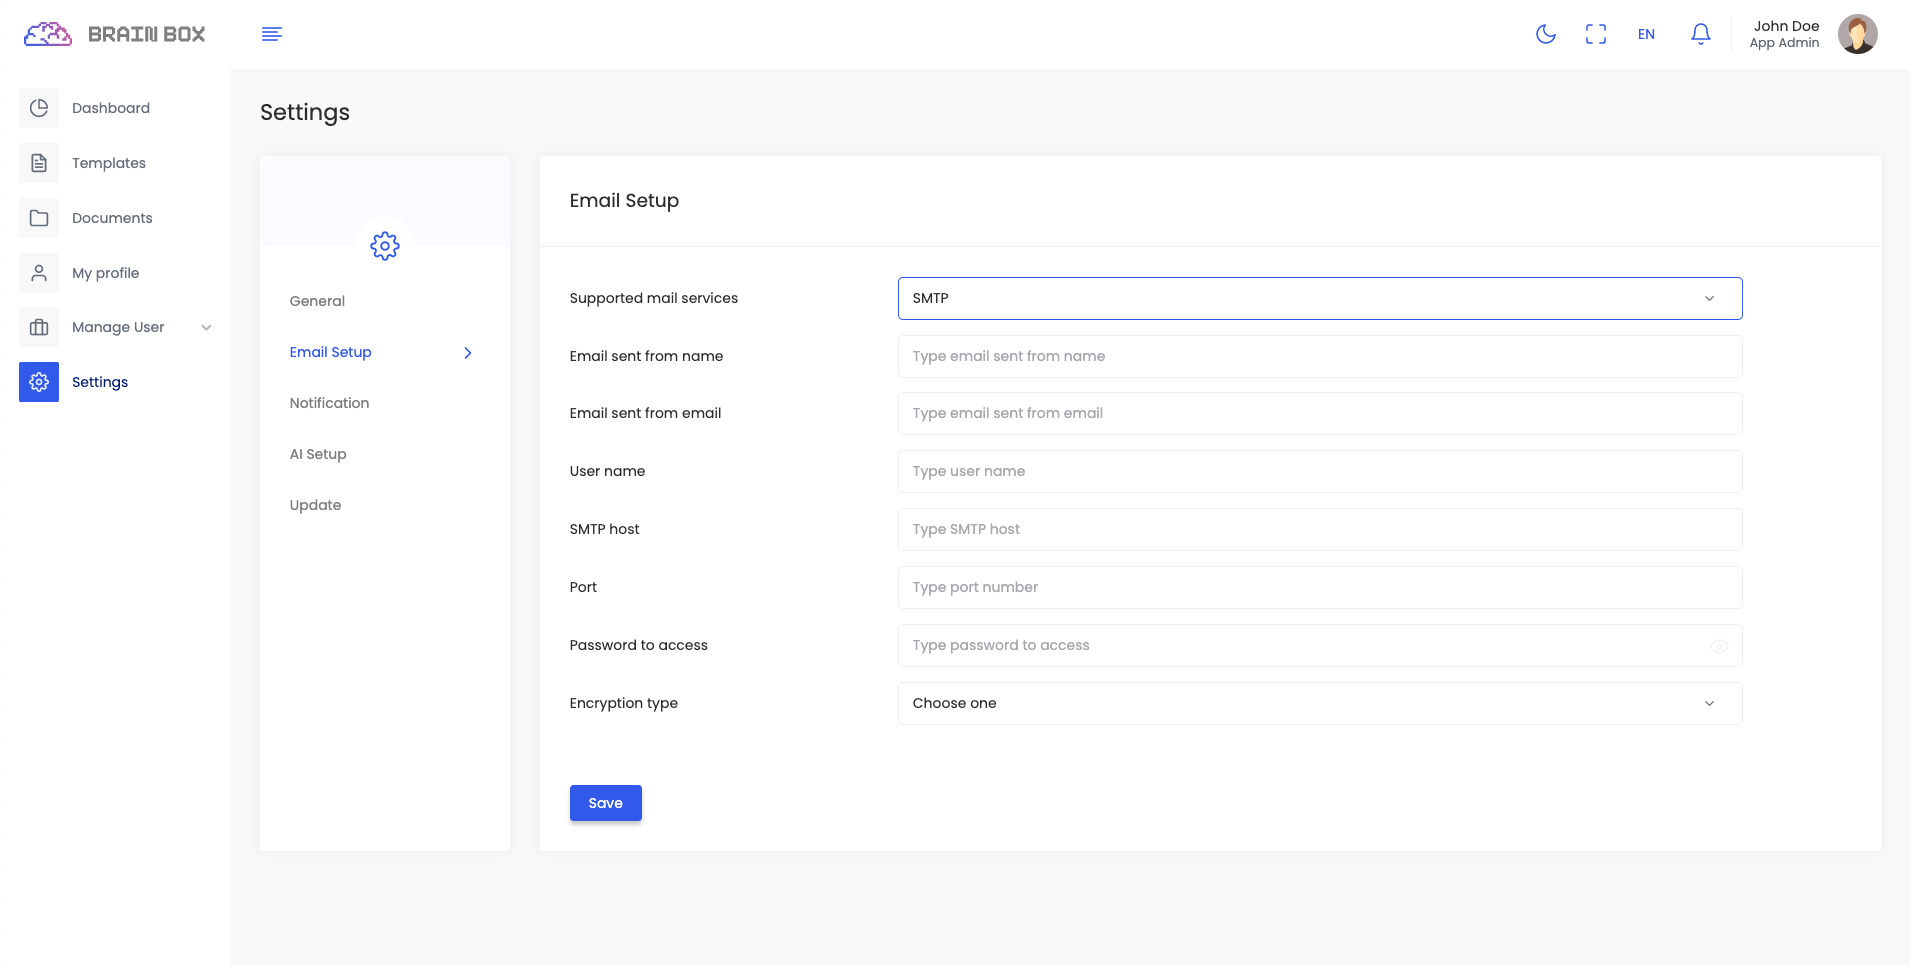
Task: Open the EN language selector
Action: click(x=1646, y=34)
